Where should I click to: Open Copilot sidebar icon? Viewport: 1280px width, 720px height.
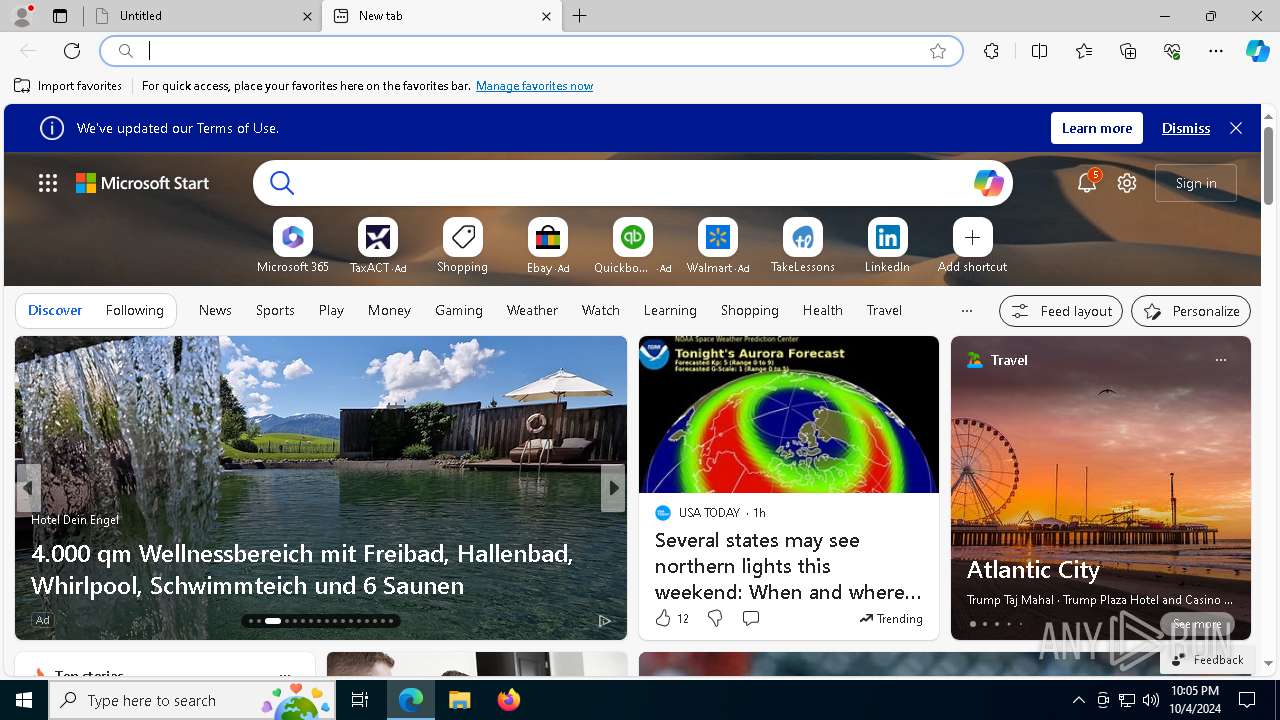1257,51
